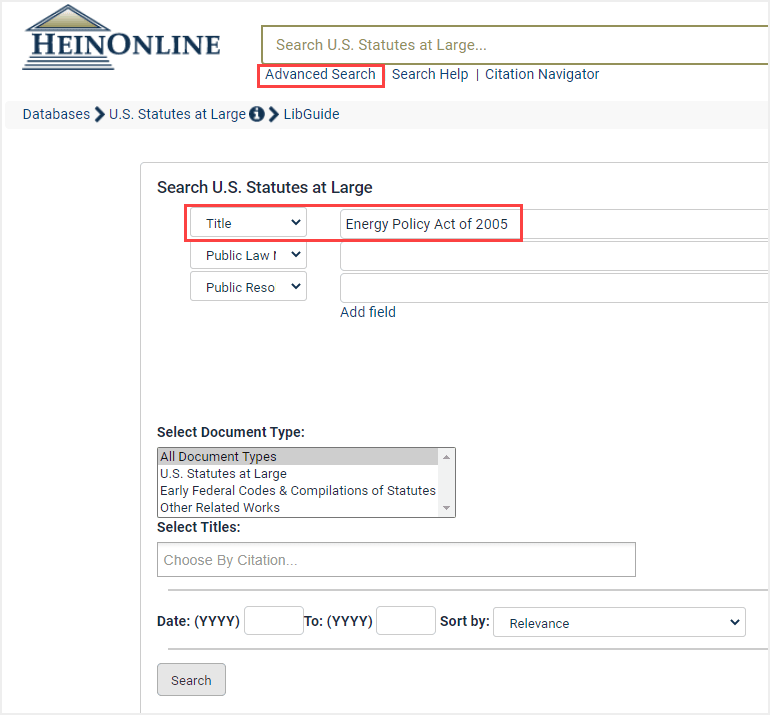Click the top Search U.S. Statutes at Large box
Image resolution: width=770 pixels, height=715 pixels.
(515, 45)
